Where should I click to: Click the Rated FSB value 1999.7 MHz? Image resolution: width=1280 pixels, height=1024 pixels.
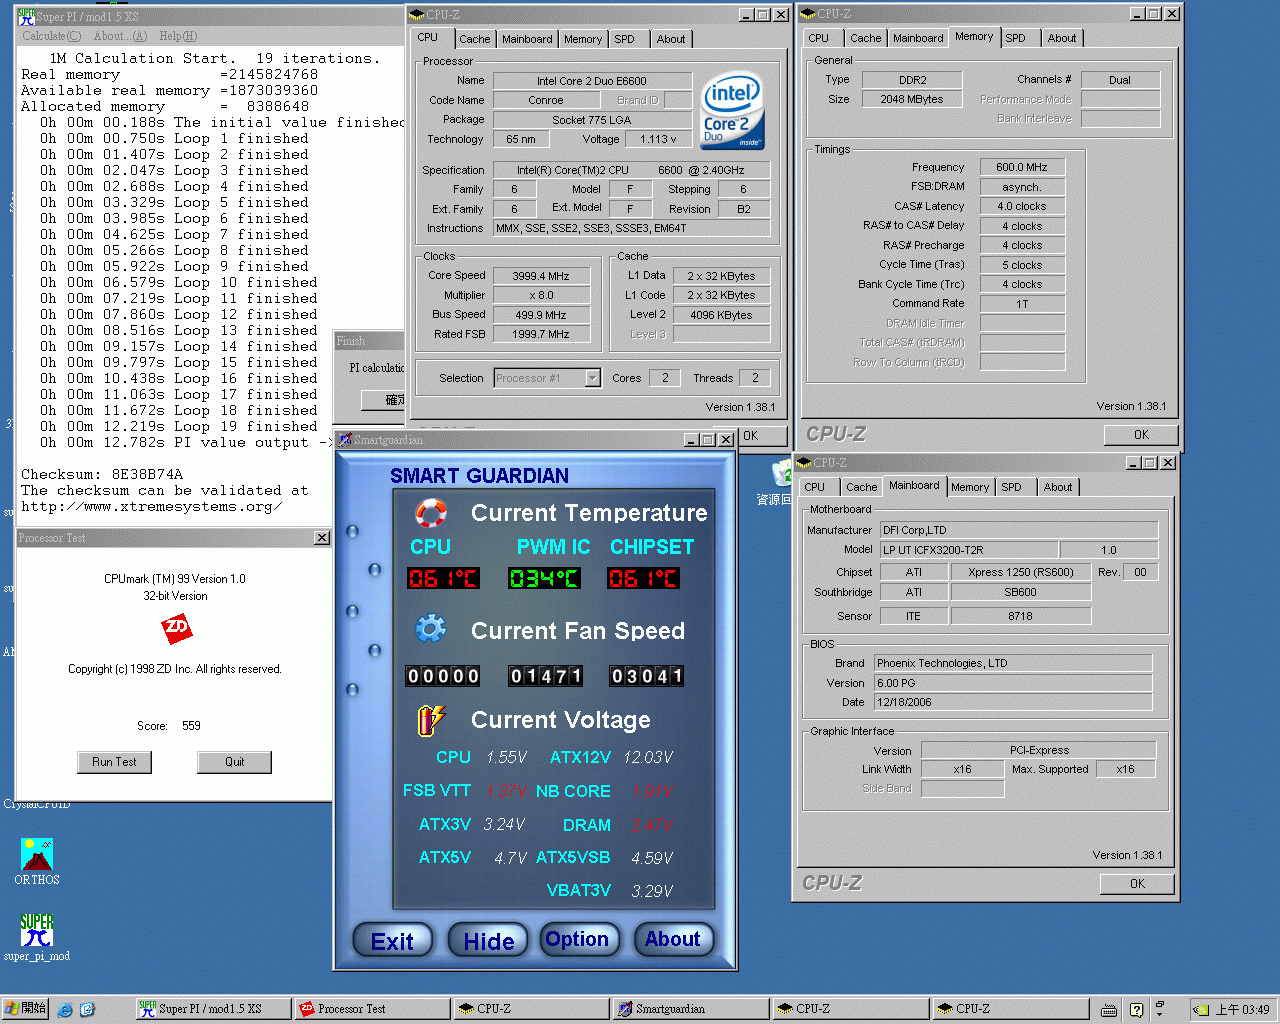click(541, 334)
